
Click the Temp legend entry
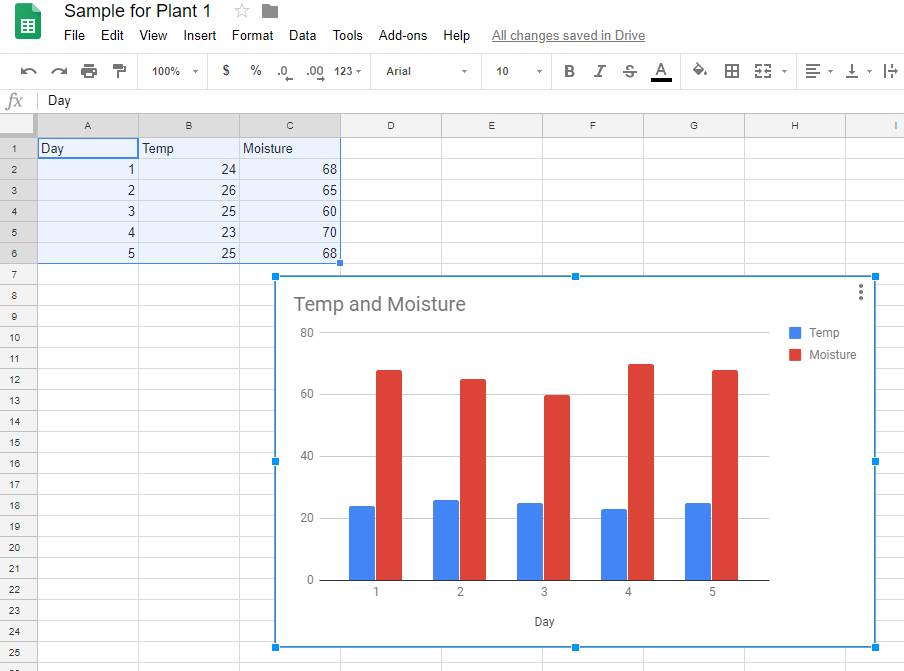pyautogui.click(x=815, y=333)
